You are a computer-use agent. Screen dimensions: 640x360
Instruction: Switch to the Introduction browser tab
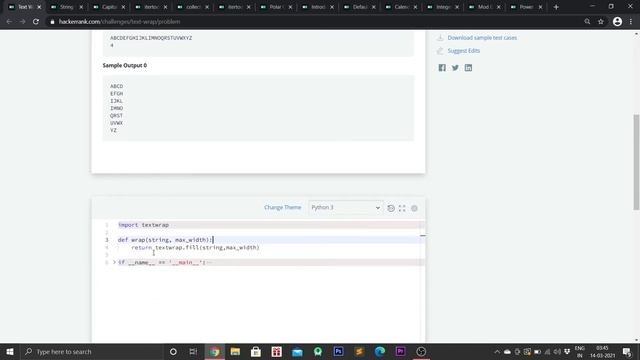pyautogui.click(x=318, y=7)
